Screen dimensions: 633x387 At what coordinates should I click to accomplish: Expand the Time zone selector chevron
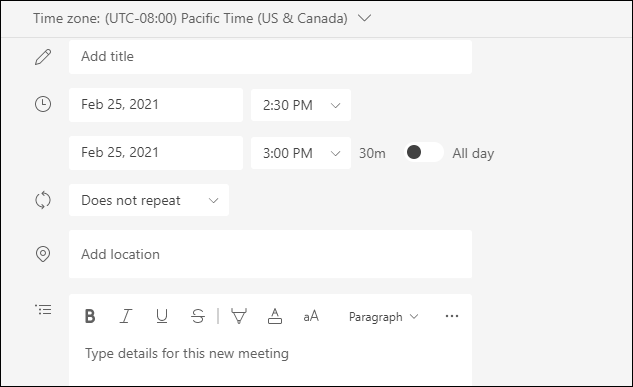(x=364, y=18)
